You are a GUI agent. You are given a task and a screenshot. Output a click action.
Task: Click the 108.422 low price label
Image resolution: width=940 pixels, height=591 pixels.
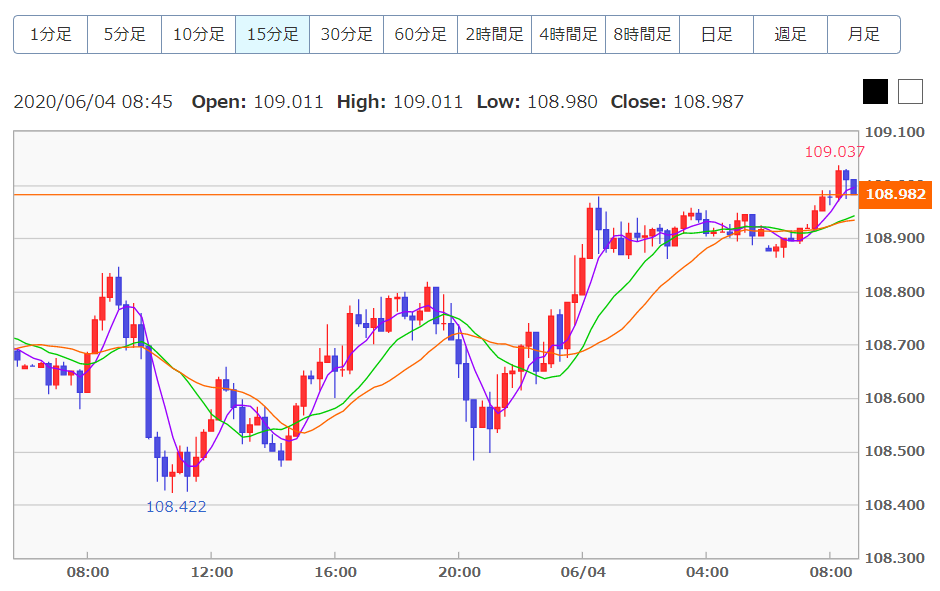[176, 506]
